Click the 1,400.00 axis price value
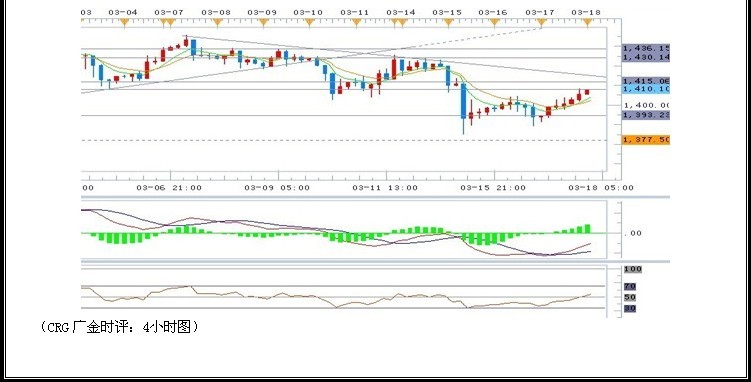This screenshot has height=382, width=751. click(647, 105)
